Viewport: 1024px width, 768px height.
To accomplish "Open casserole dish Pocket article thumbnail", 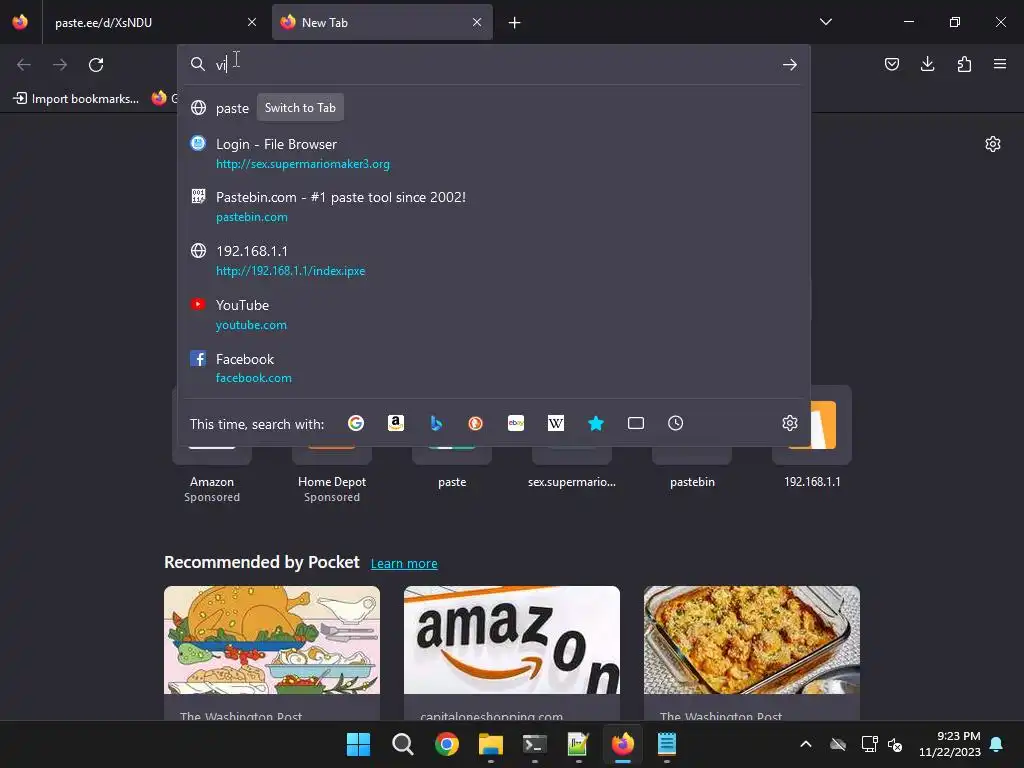I will click(x=752, y=640).
